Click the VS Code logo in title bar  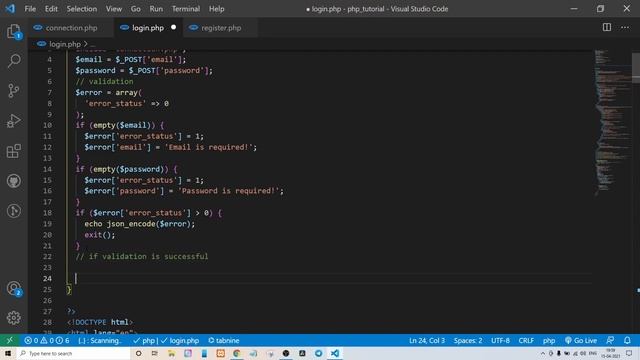[x=10, y=9]
